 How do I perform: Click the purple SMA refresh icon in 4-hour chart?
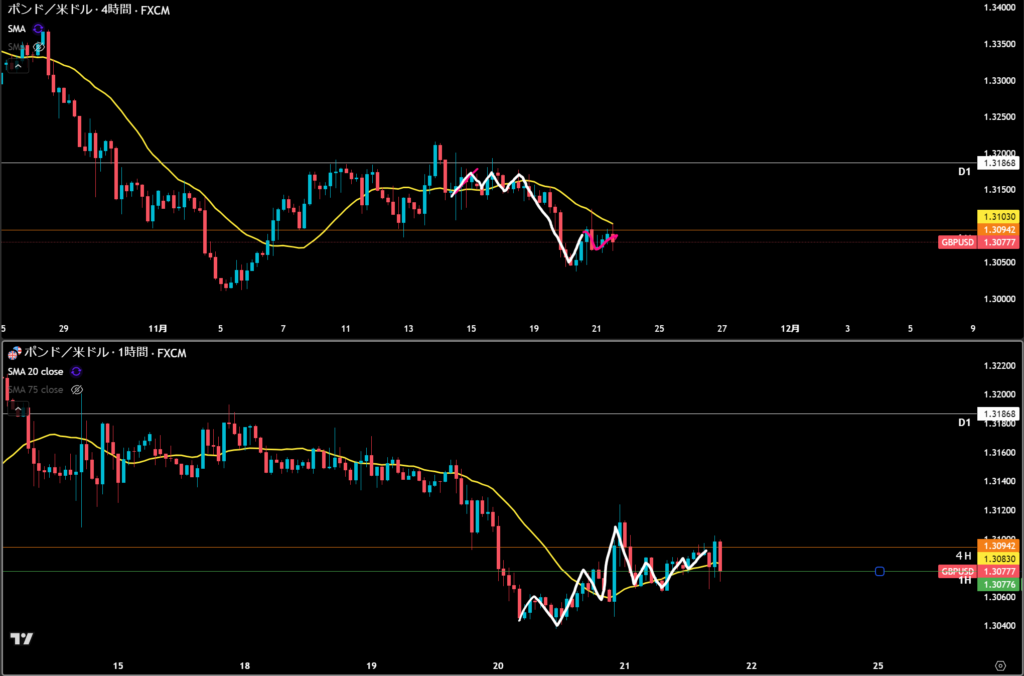[x=38, y=30]
